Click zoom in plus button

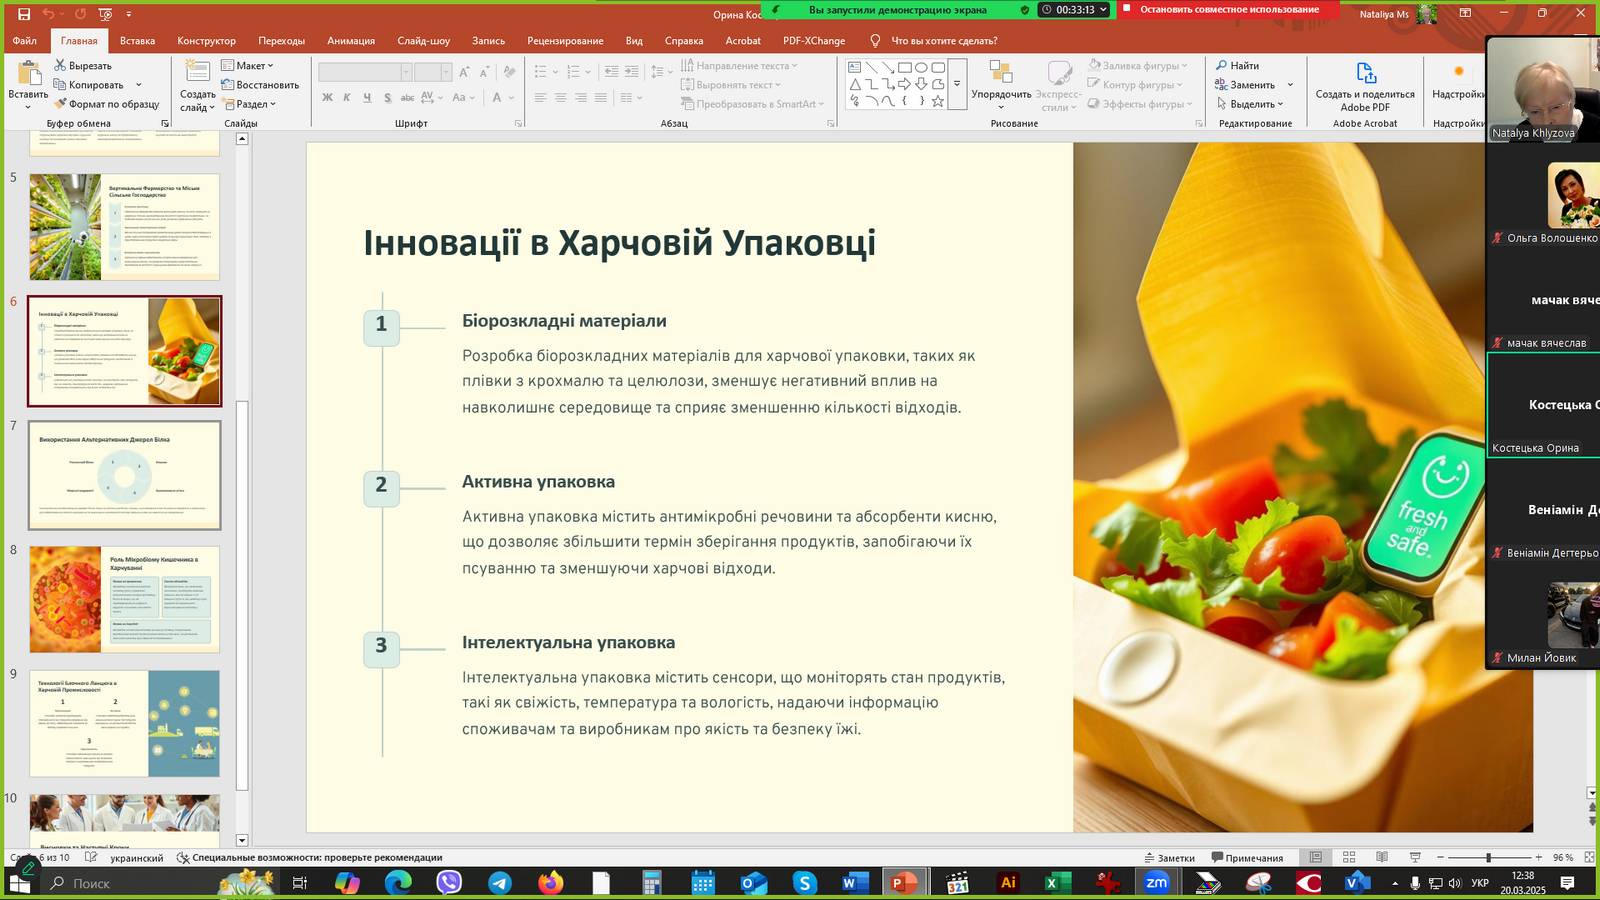coord(1538,858)
